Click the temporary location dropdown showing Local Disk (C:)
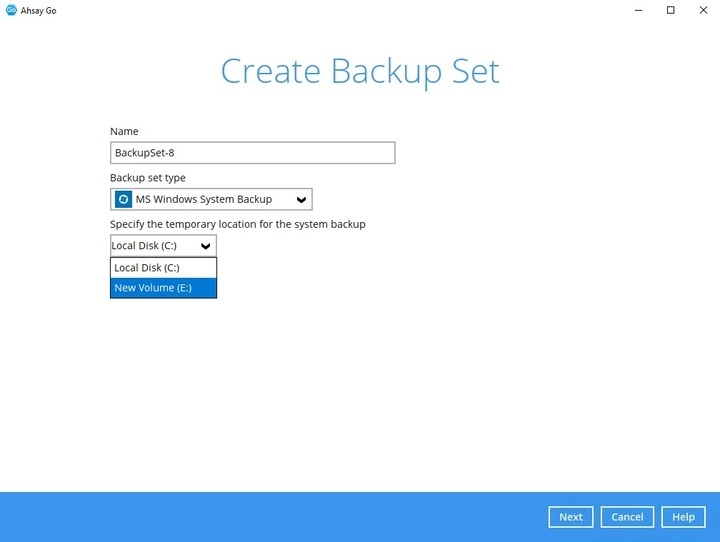Screen dimensions: 720x542 coord(163,246)
